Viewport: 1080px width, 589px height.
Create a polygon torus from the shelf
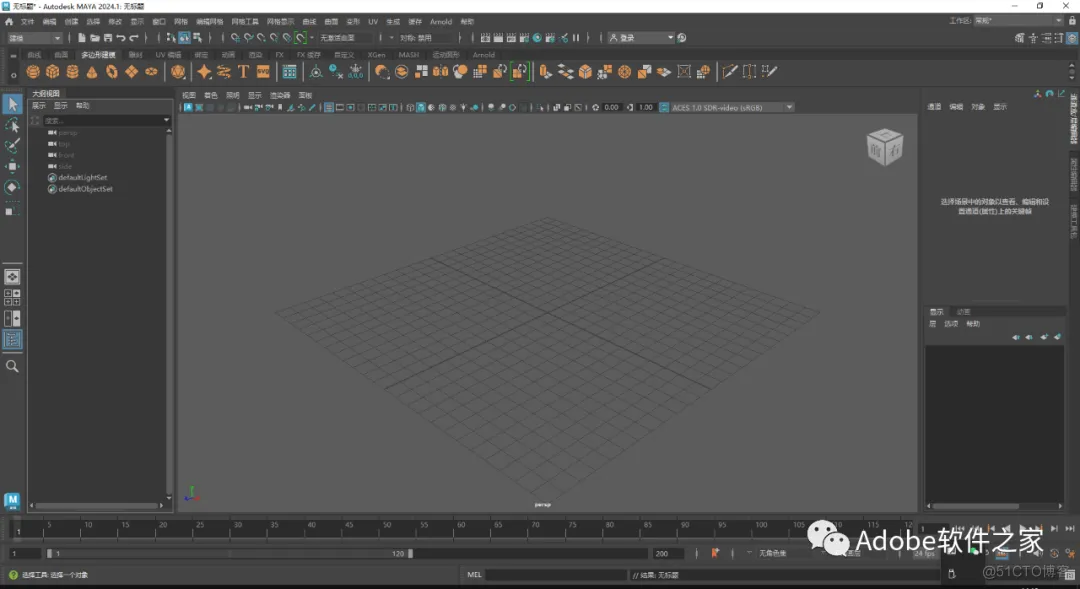click(112, 72)
